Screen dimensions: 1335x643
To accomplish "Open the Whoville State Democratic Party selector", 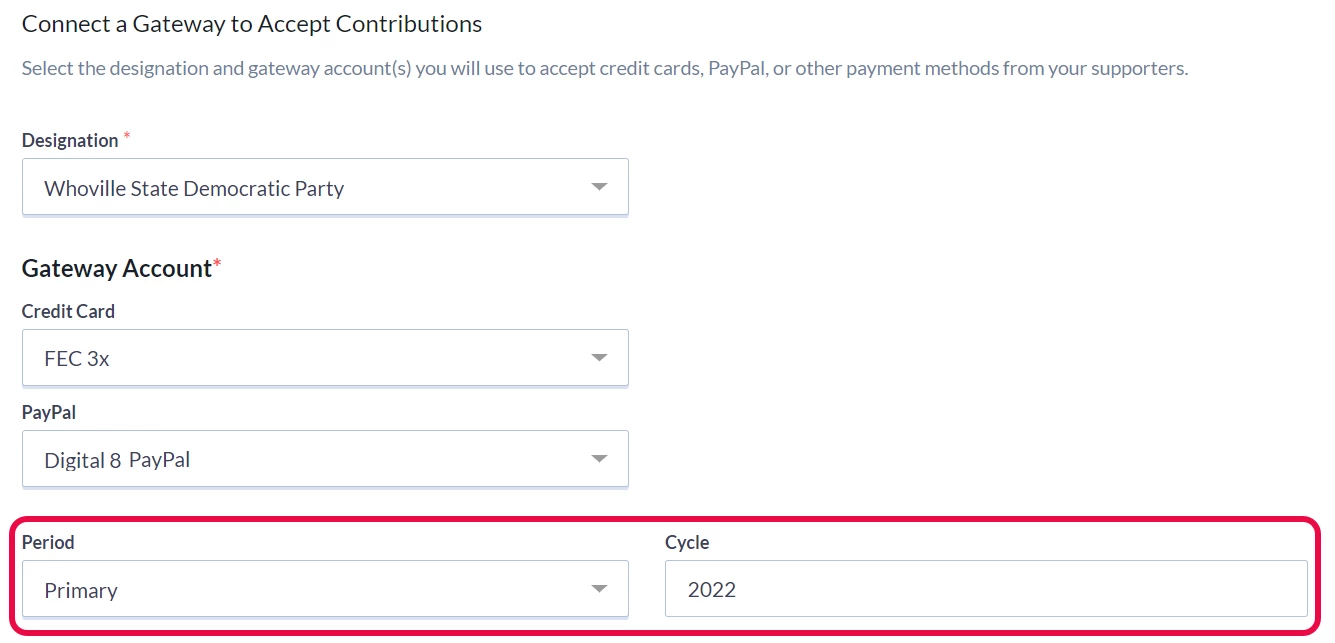I will 325,187.
